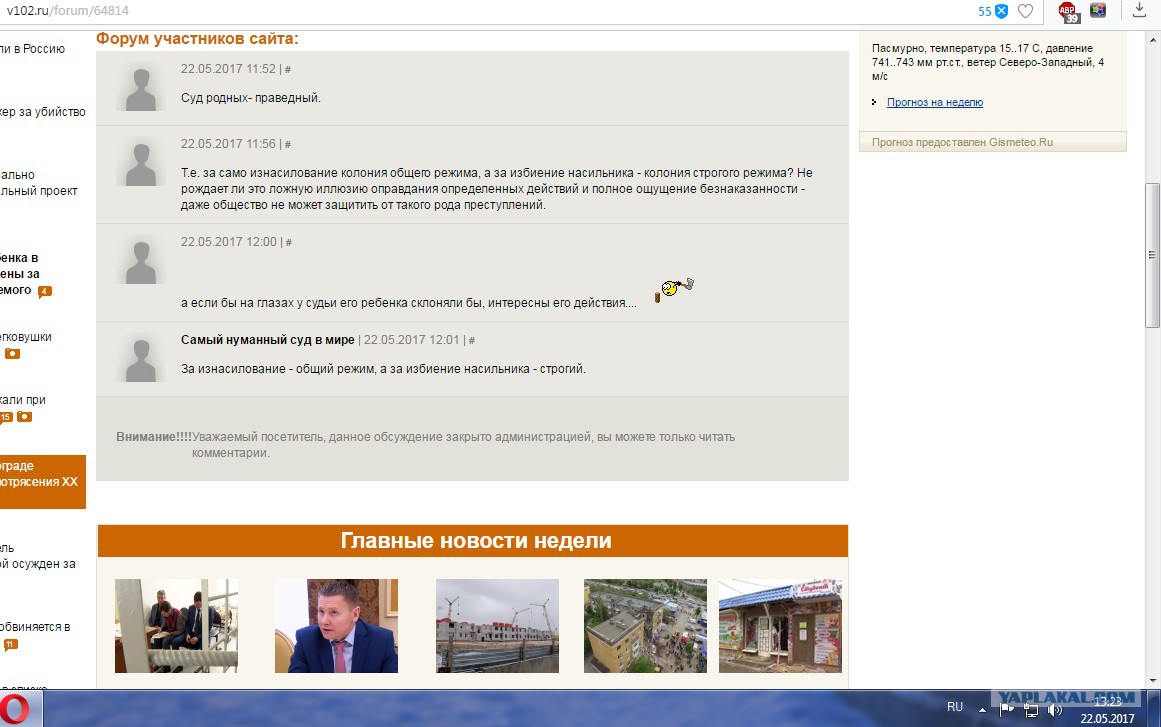
Task: Click the # permalink of the 12:00 comment
Action: point(289,242)
